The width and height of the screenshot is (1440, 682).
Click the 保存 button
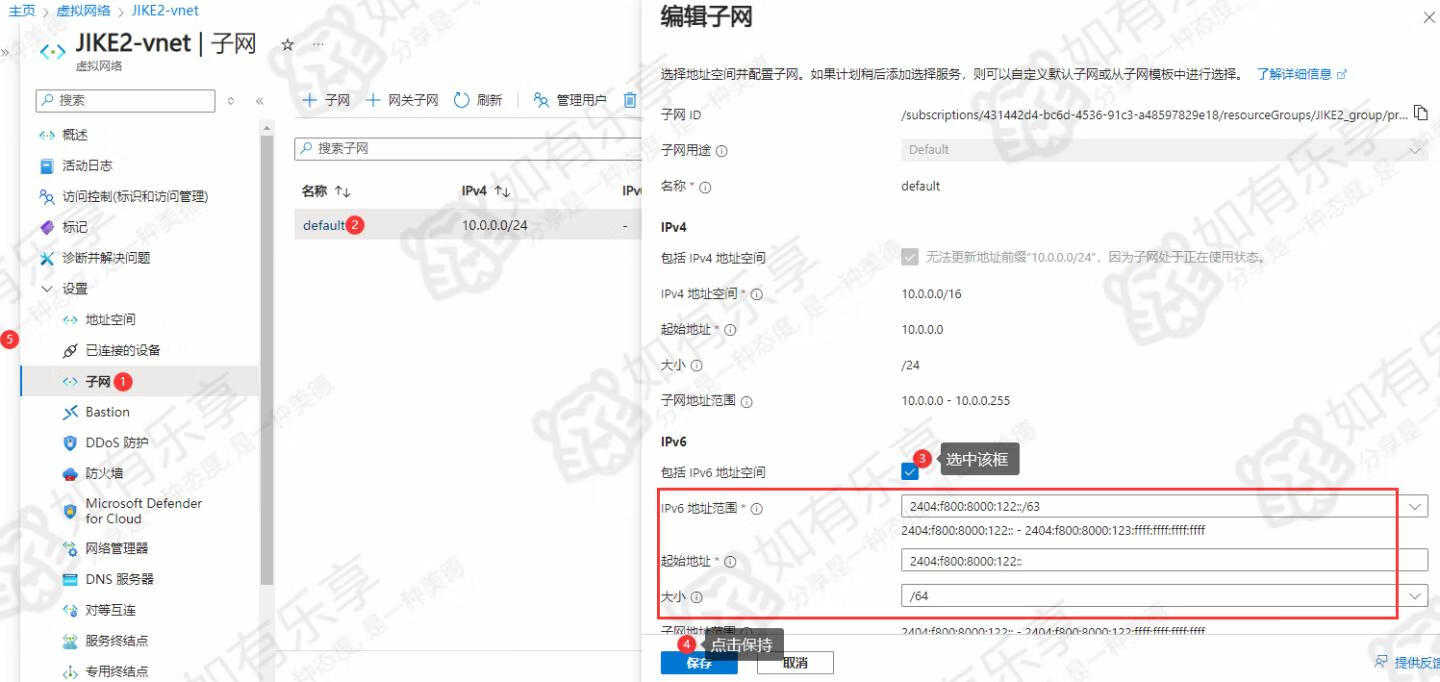pyautogui.click(x=699, y=663)
